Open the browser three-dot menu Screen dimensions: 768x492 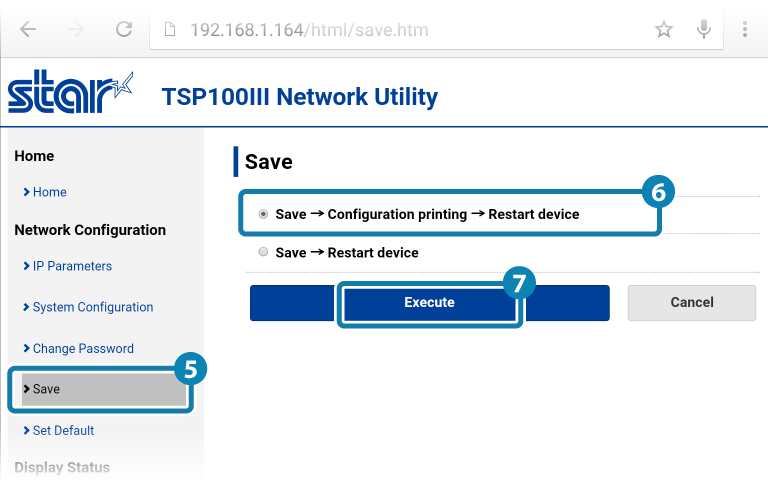pos(745,30)
